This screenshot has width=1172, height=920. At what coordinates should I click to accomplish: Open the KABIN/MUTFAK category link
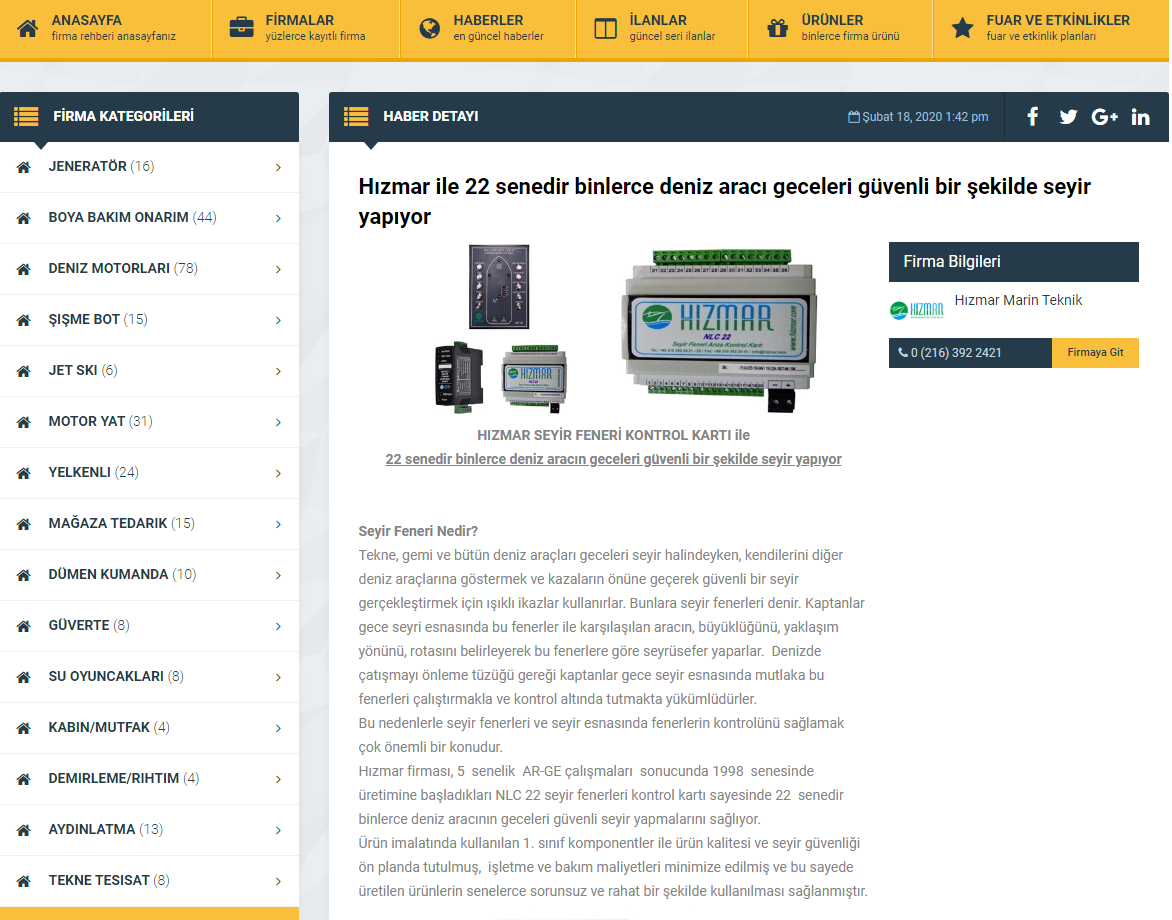[x=149, y=728]
